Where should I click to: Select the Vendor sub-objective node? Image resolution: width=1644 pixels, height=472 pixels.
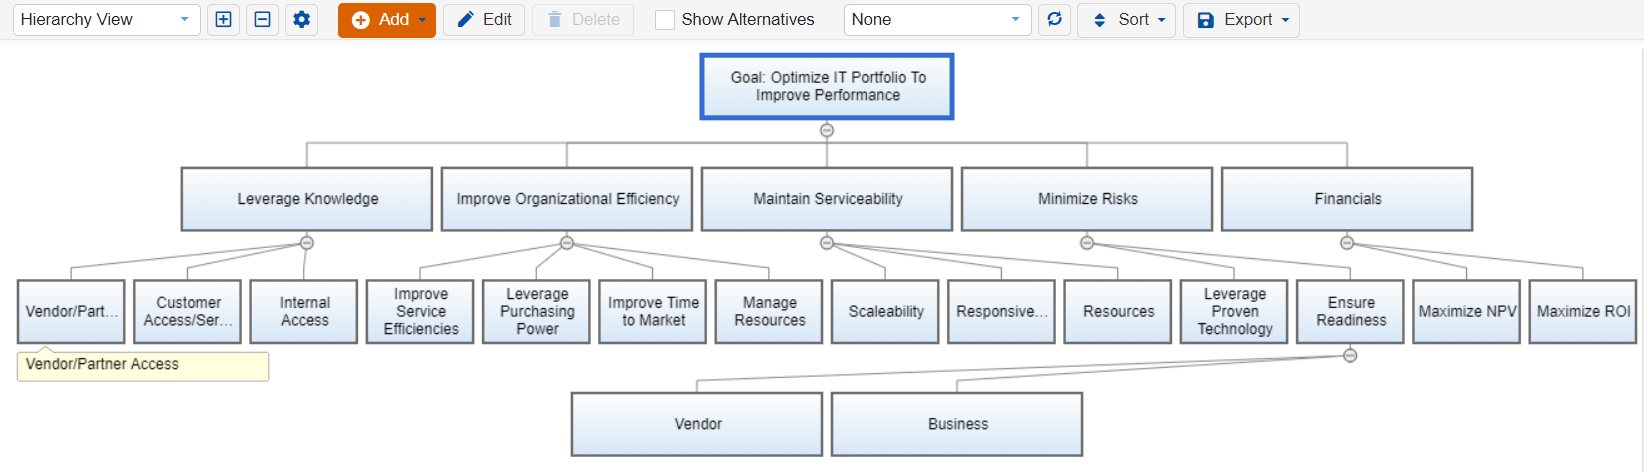pyautogui.click(x=697, y=424)
